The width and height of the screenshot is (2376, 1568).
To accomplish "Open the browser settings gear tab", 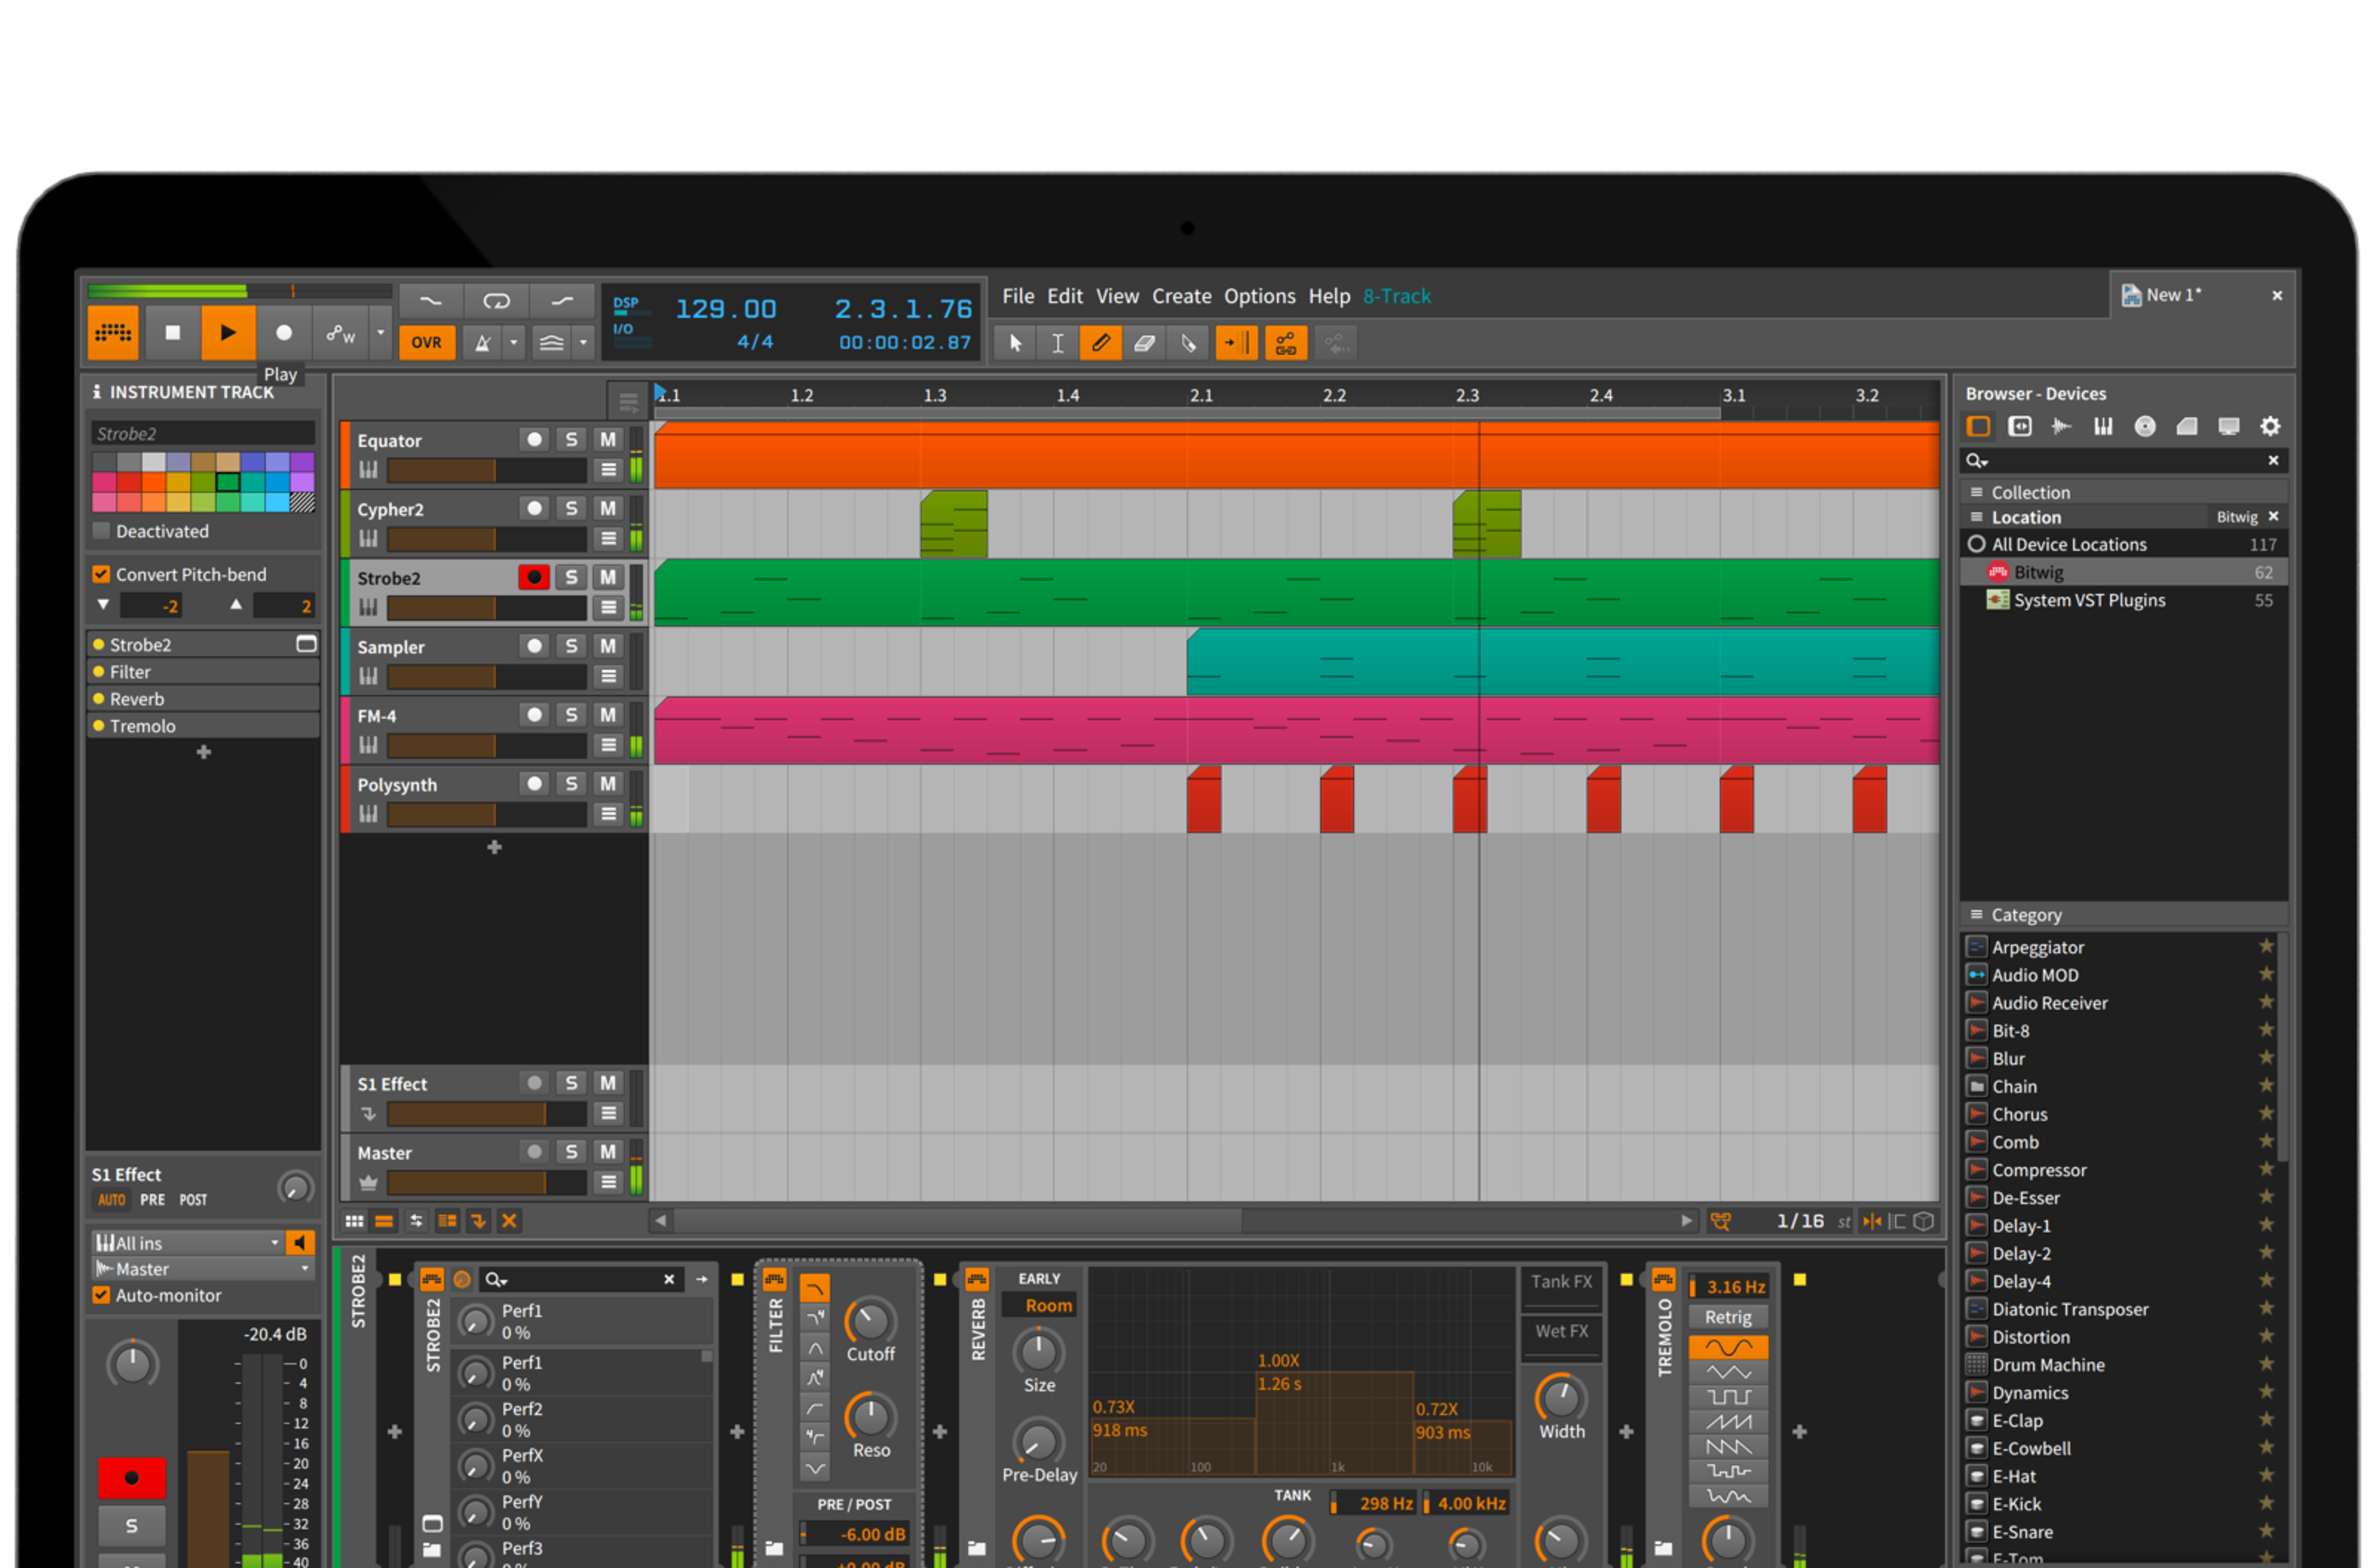I will 2270,427.
